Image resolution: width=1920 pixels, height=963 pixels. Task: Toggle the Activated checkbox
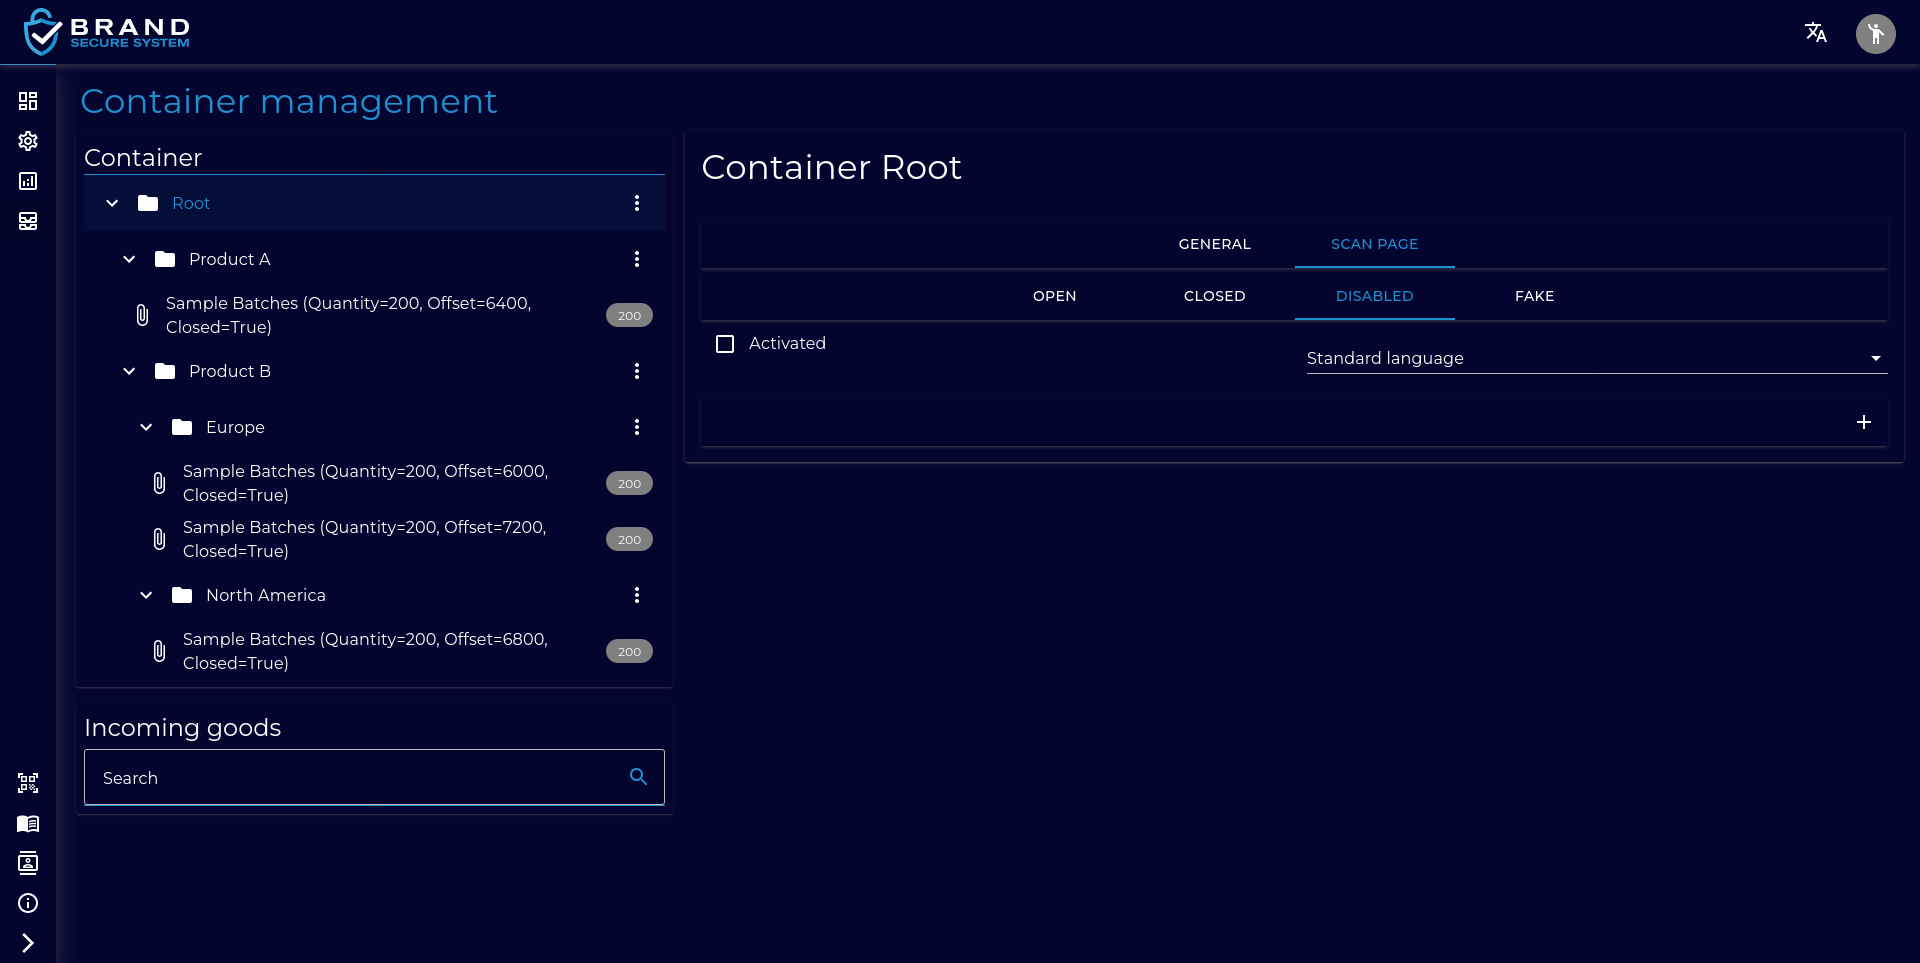[x=725, y=344]
